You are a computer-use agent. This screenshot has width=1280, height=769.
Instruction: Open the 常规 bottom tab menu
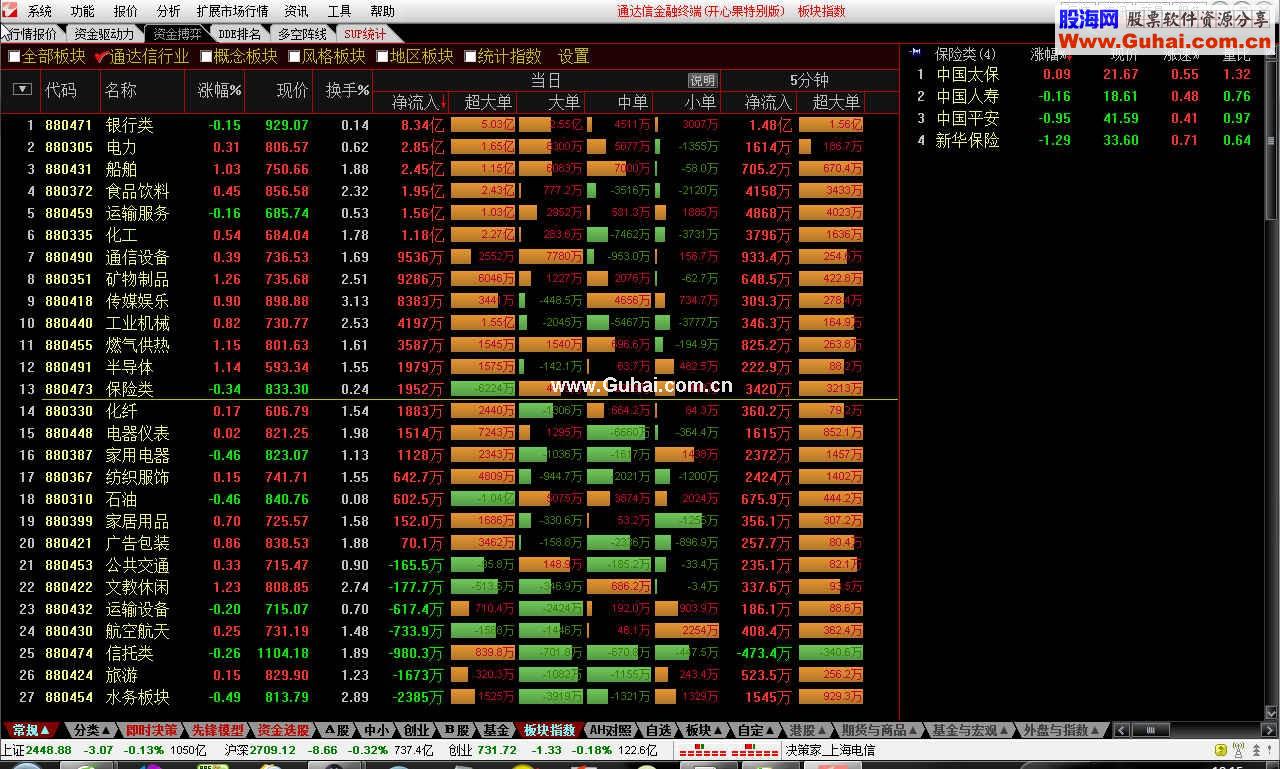pyautogui.click(x=31, y=731)
